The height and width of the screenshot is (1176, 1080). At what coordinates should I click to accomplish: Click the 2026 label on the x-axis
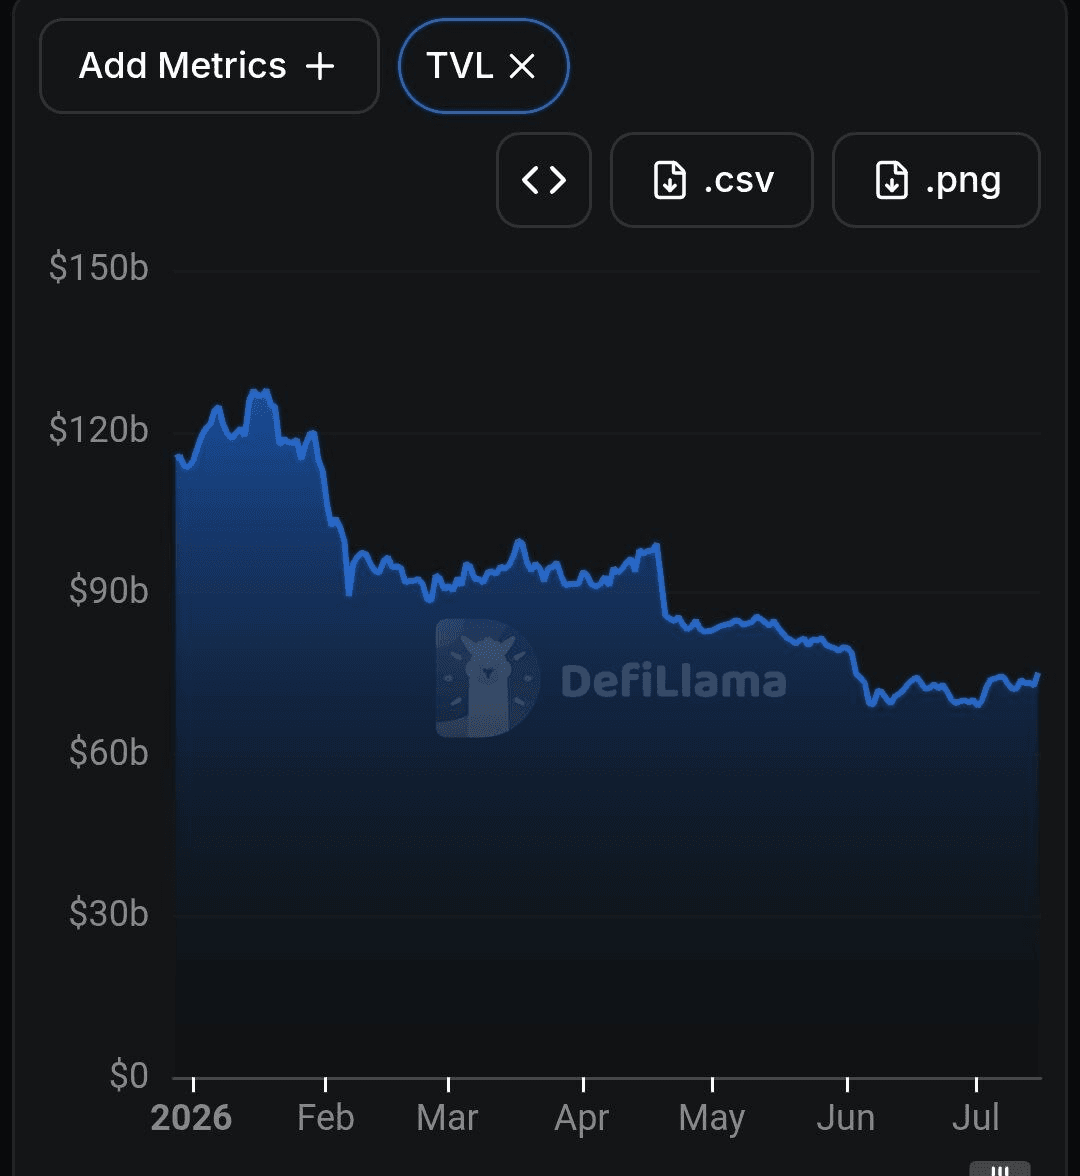coord(191,1117)
